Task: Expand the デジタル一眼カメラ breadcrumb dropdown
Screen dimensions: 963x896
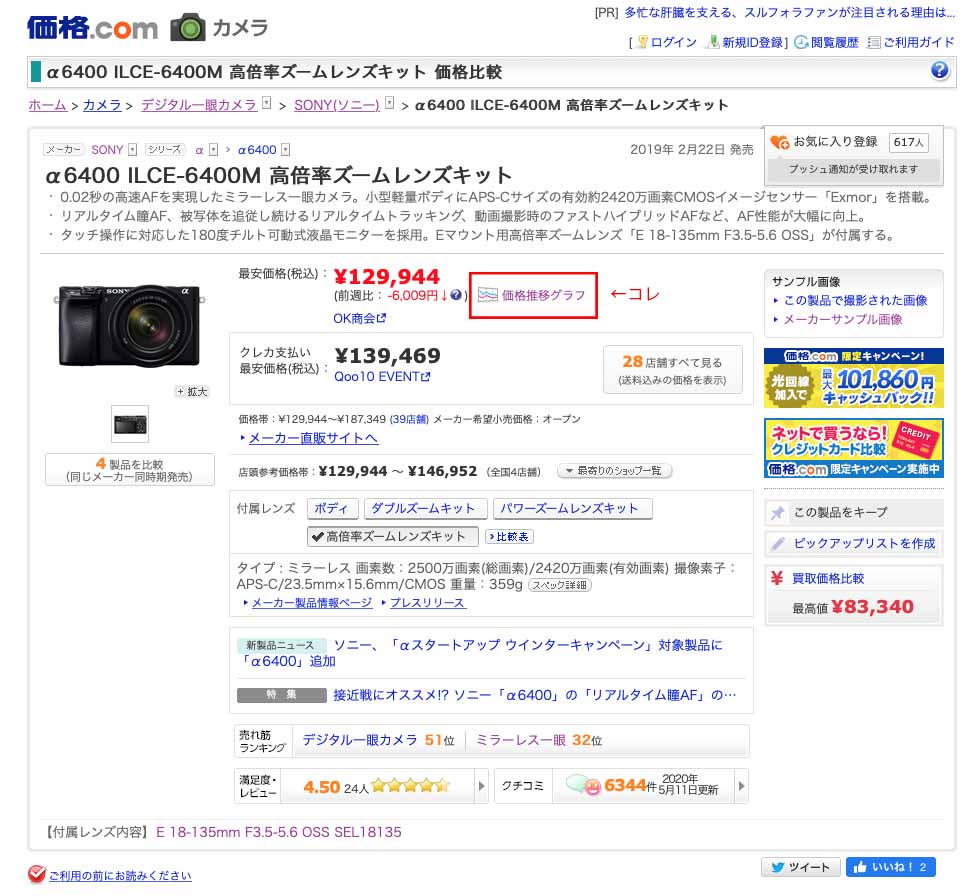Action: coord(267,103)
